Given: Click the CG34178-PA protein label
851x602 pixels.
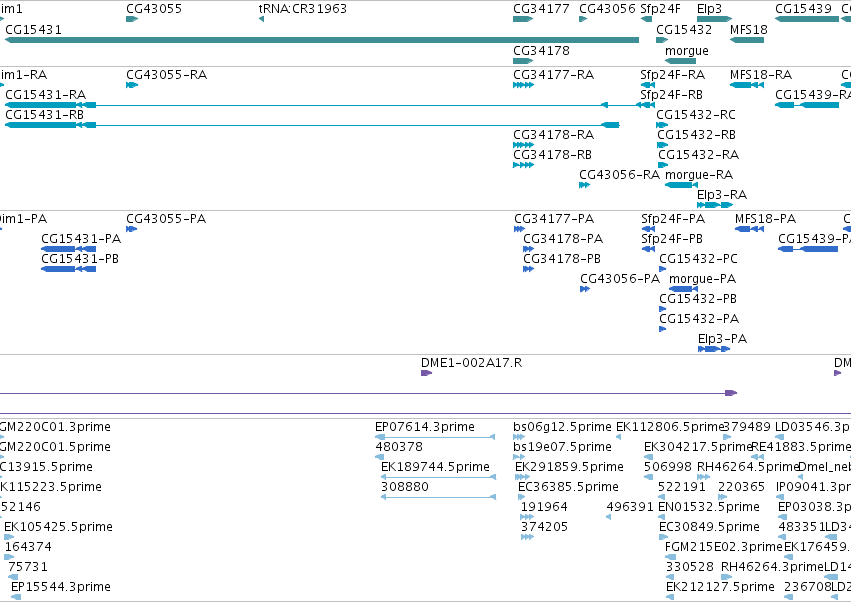Looking at the screenshot, I should pyautogui.click(x=563, y=239).
